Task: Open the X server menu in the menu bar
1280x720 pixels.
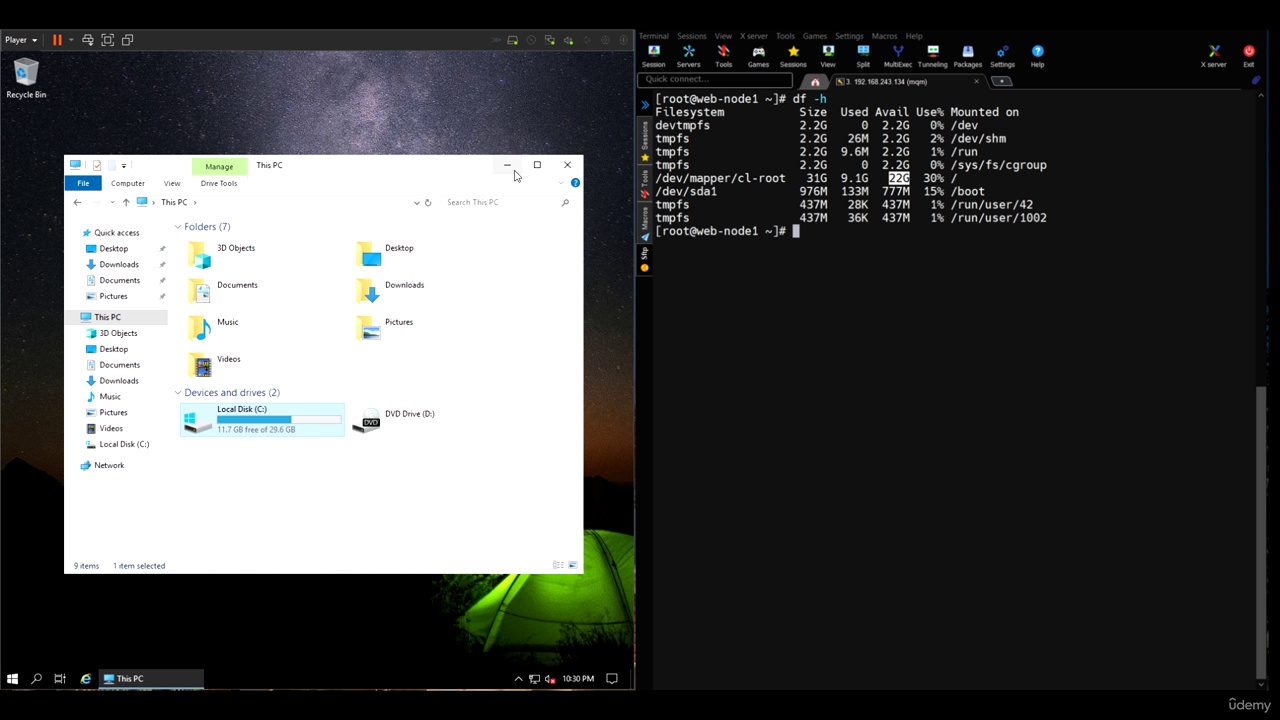Action: 754,36
